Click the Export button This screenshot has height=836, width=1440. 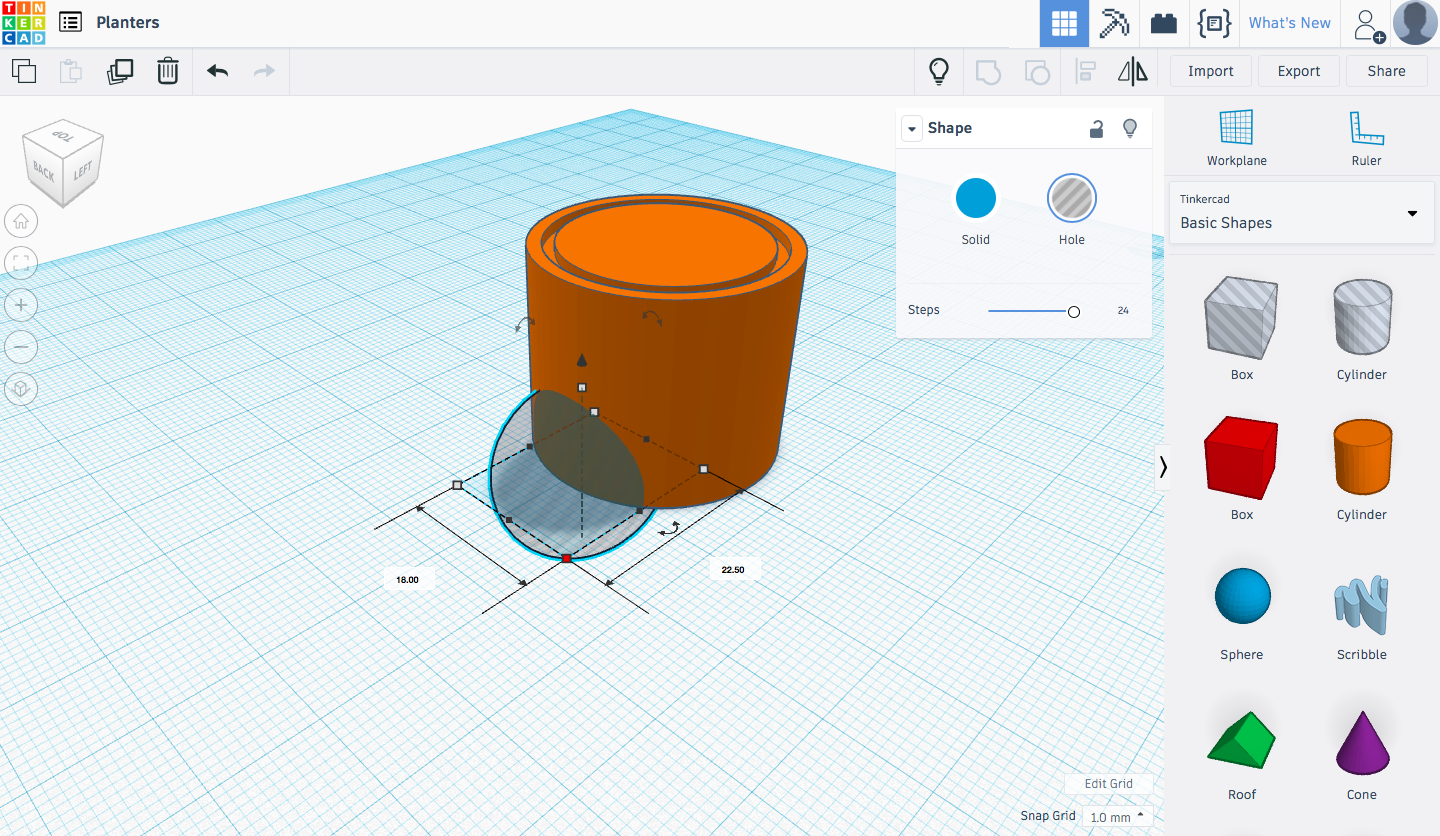click(x=1299, y=71)
